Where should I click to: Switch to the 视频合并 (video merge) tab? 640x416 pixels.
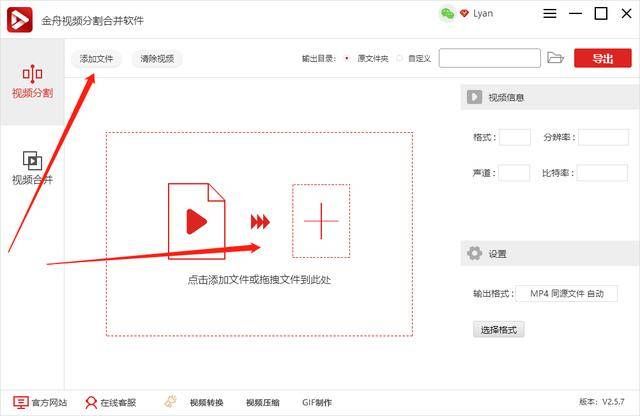(x=32, y=167)
